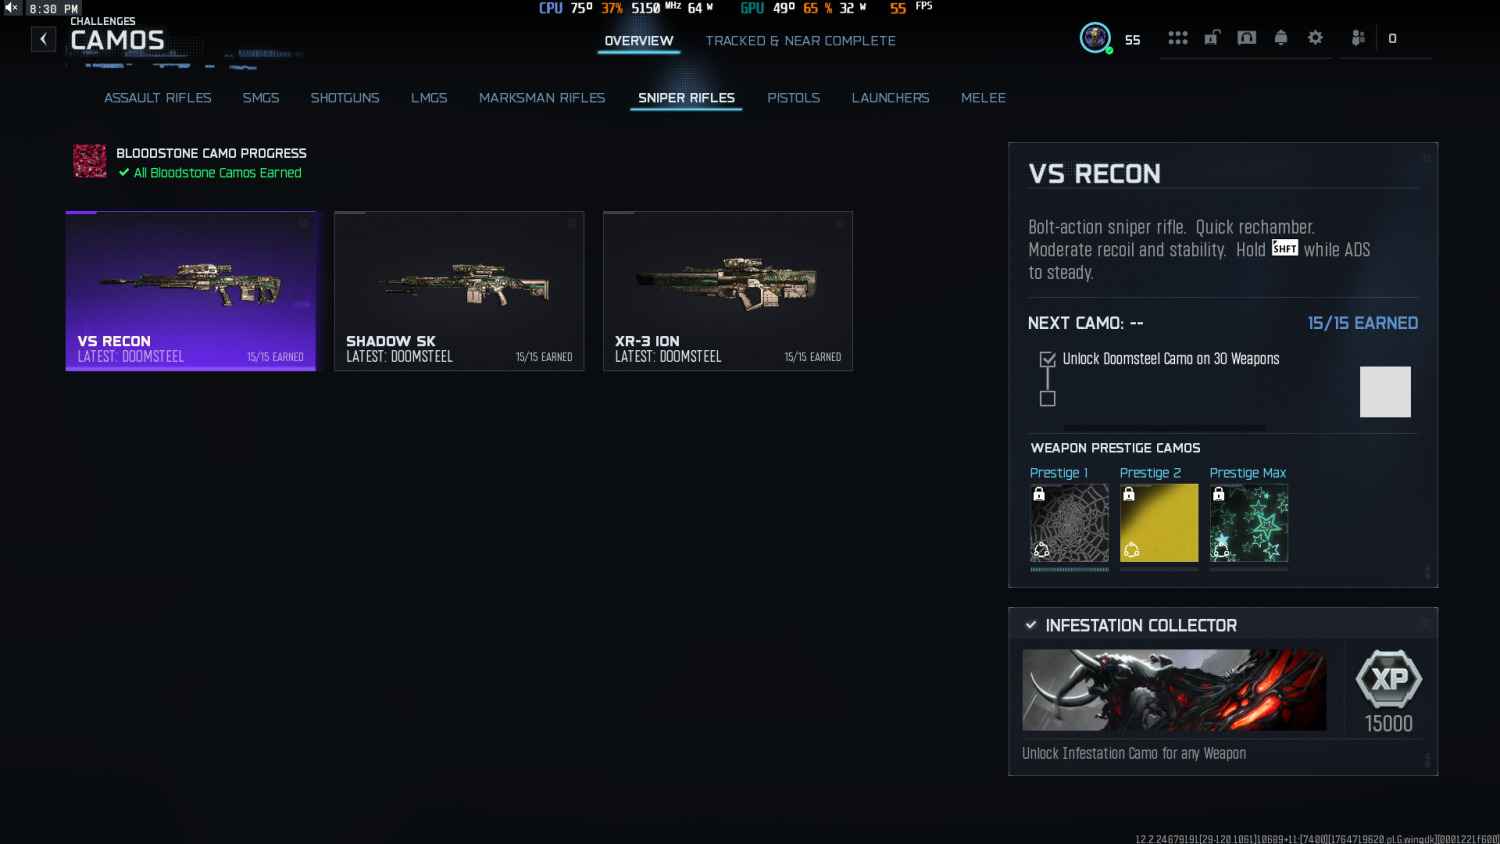Screen dimensions: 1500x844
Task: Open the nine-dot grid menu icon
Action: pos(1178,38)
